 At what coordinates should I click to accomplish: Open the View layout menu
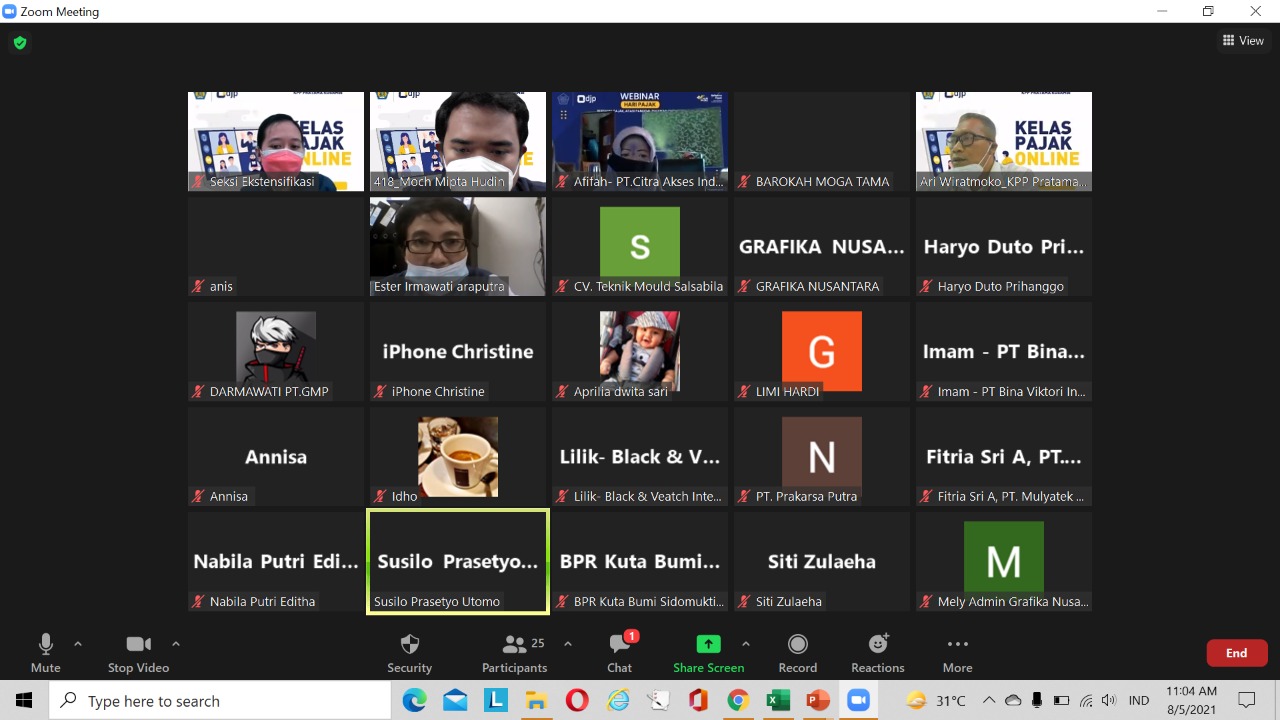[1243, 41]
